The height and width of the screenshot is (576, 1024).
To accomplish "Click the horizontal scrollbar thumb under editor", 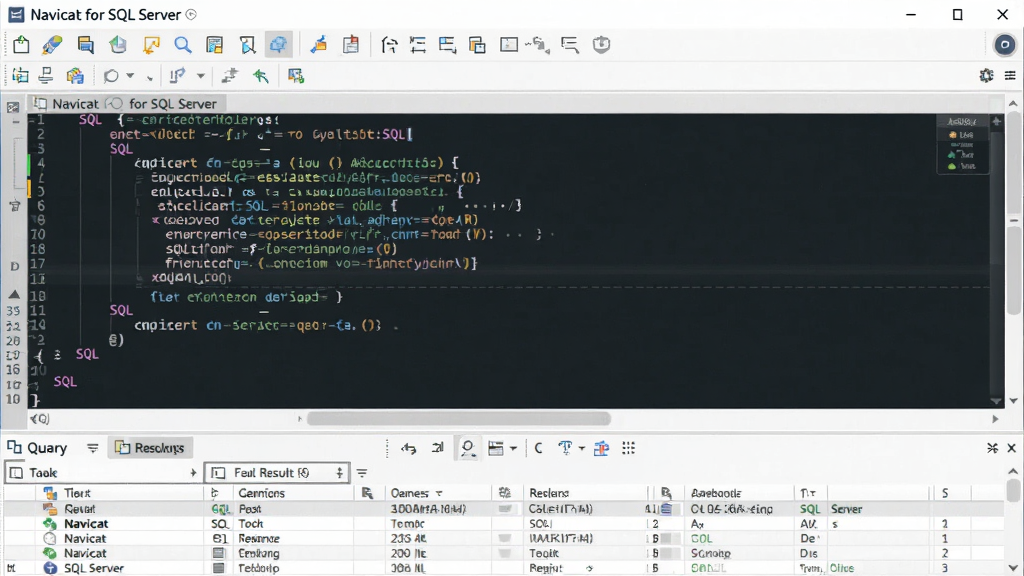I will pos(458,419).
